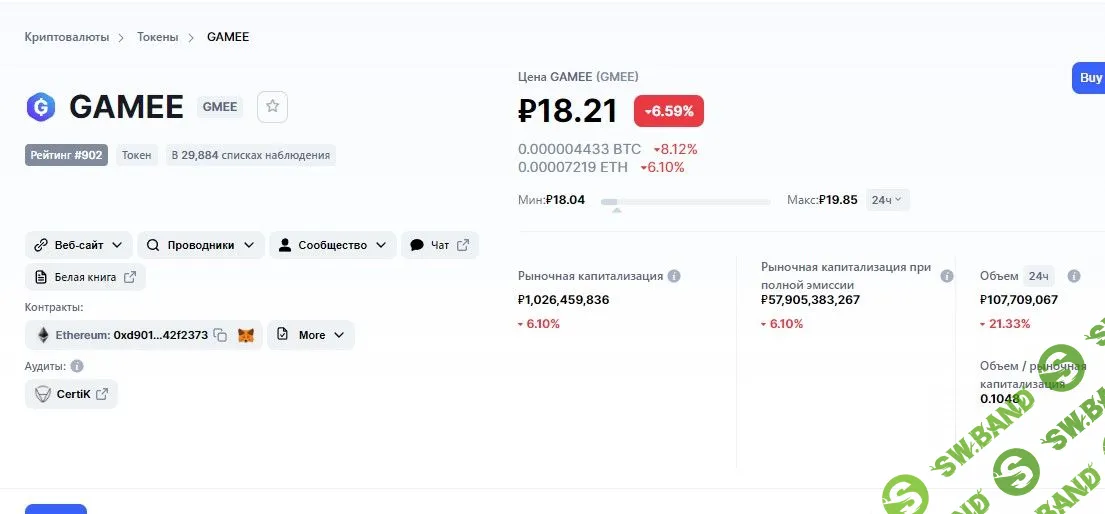The width and height of the screenshot is (1105, 514).
Task: Open the Проводники dropdown
Action: click(x=200, y=245)
